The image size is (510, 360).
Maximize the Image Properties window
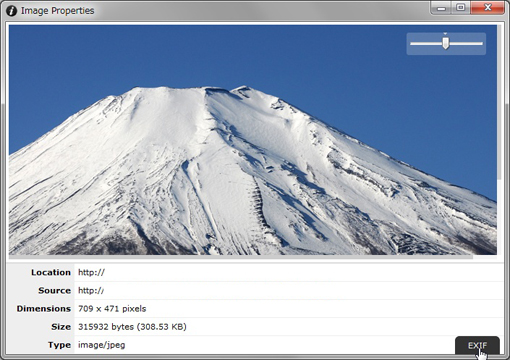pyautogui.click(x=461, y=8)
